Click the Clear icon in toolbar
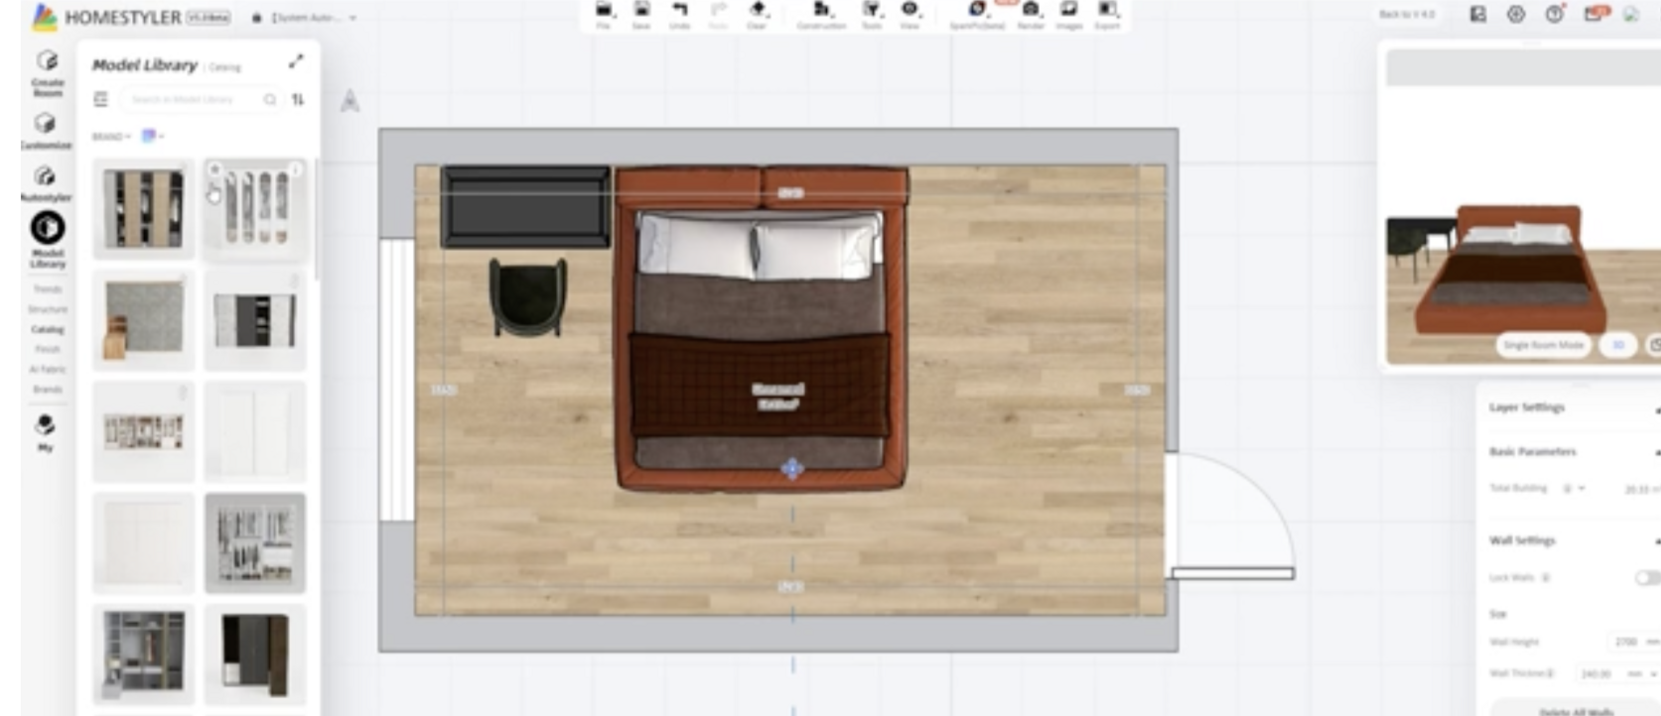This screenshot has height=716, width=1661. [x=757, y=14]
